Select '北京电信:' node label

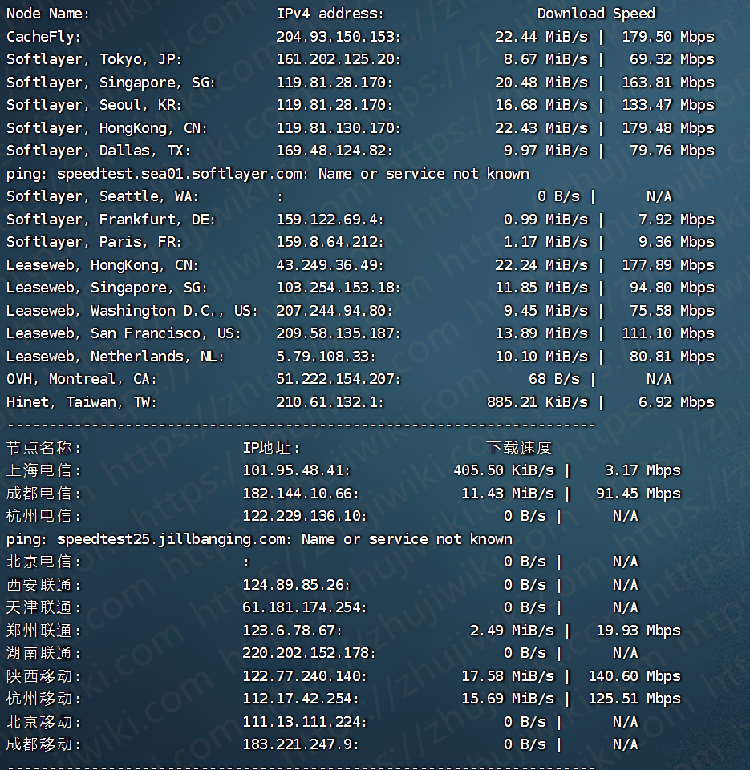pyautogui.click(x=43, y=562)
